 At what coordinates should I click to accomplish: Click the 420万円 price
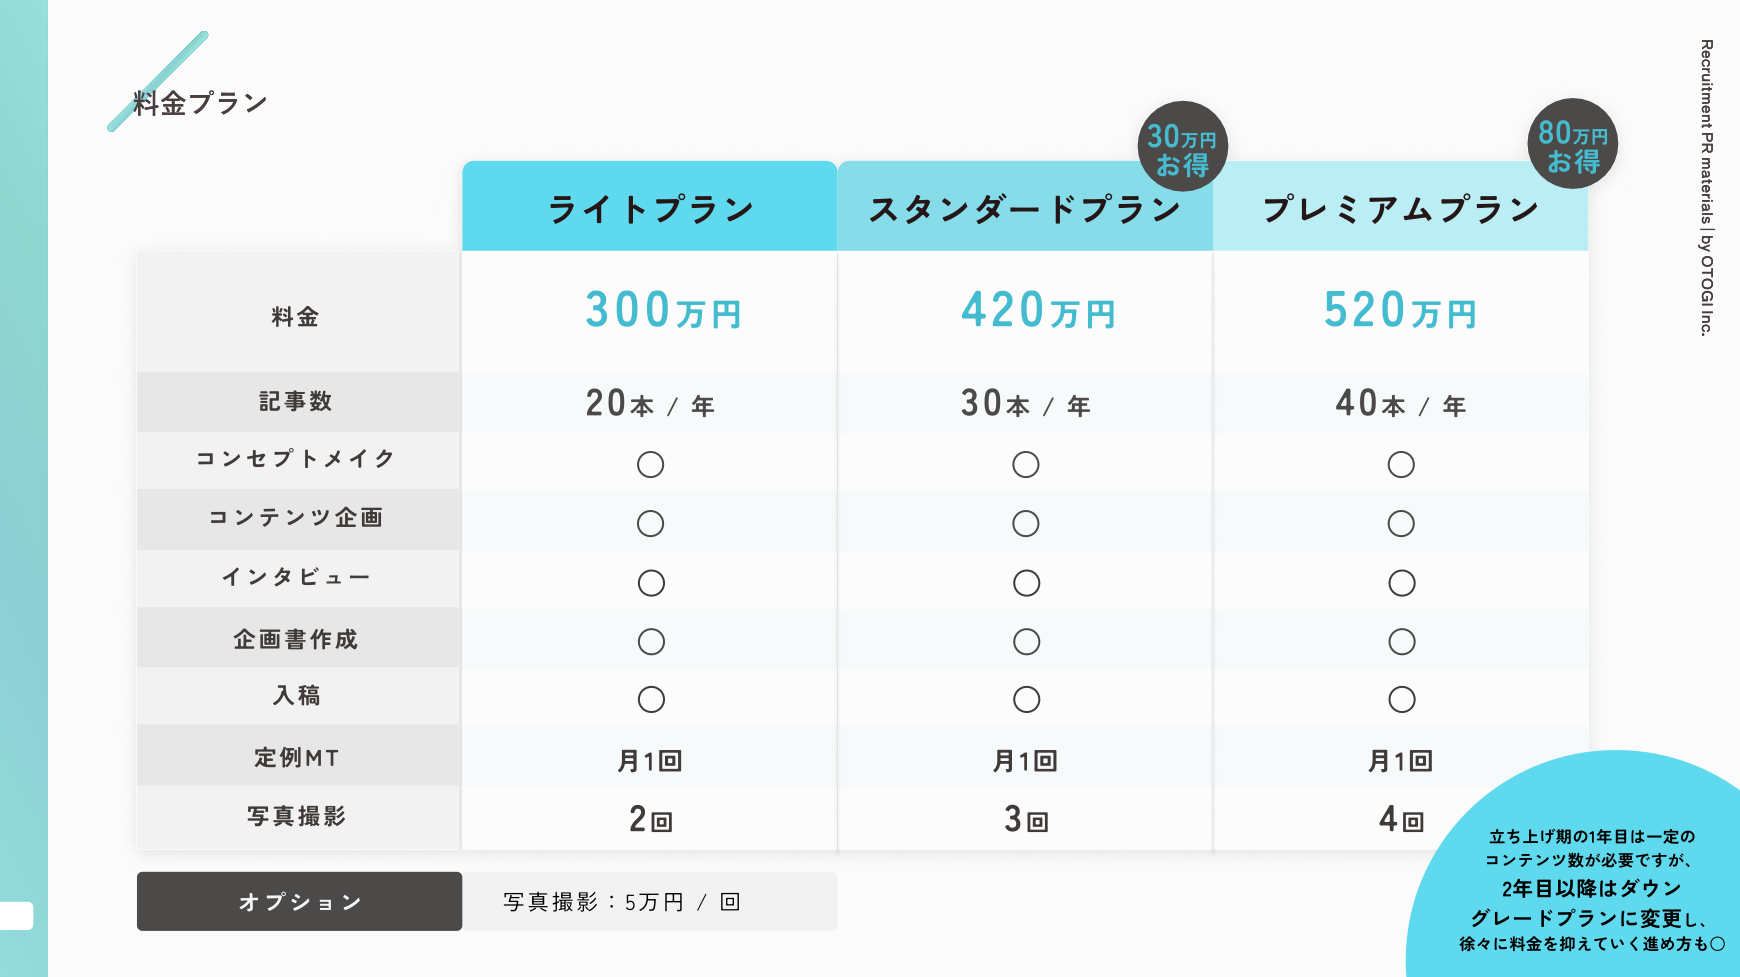(x=1038, y=311)
